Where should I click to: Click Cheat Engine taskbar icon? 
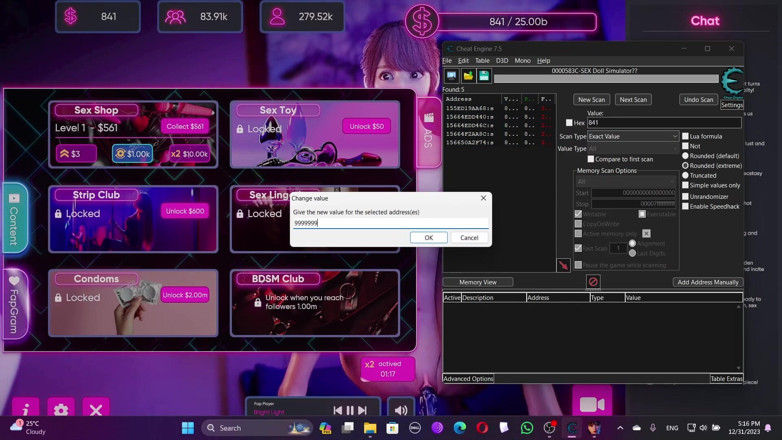tap(572, 428)
